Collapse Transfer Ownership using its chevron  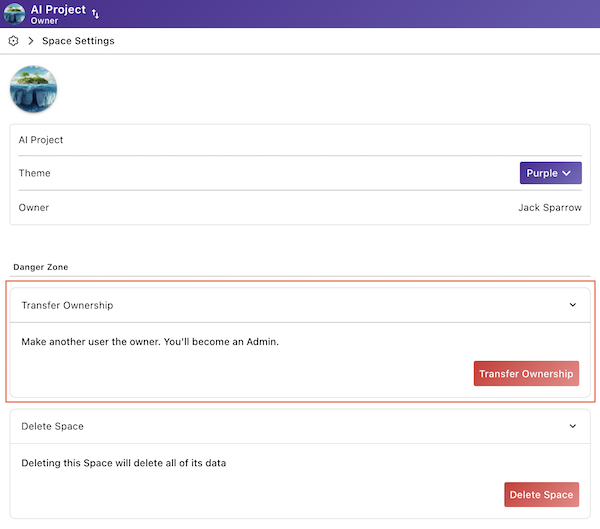pos(573,305)
